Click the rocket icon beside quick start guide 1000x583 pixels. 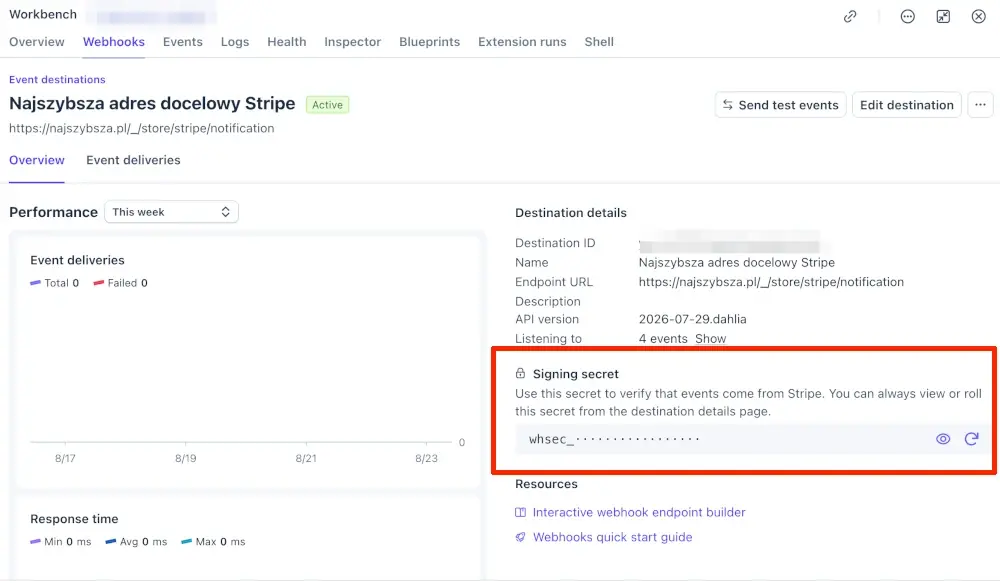click(520, 537)
